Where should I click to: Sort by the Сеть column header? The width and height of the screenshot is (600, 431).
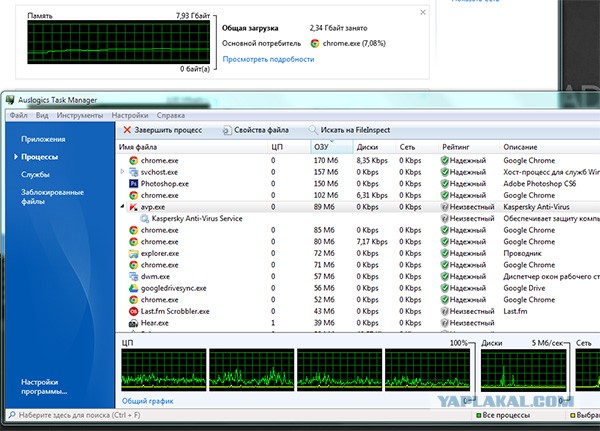tap(417, 147)
